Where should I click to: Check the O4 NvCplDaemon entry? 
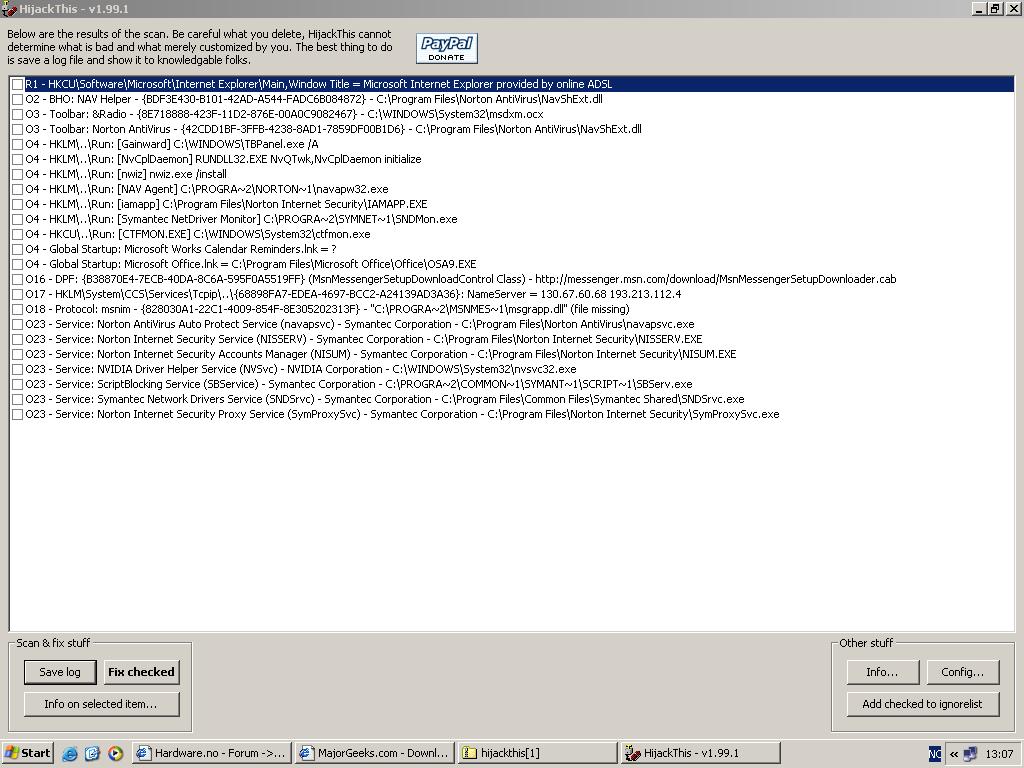point(18,159)
